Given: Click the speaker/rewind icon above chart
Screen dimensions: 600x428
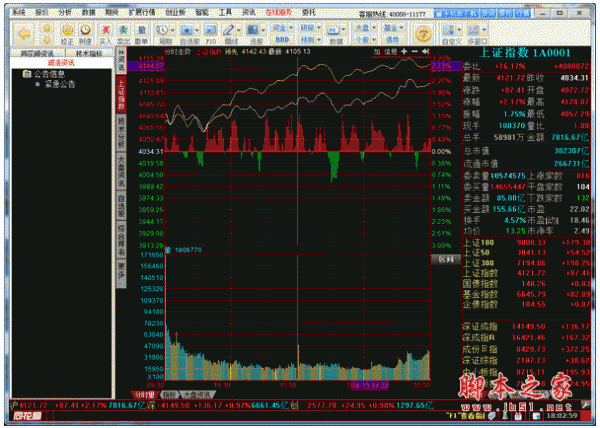Looking at the screenshot, I should pos(426,51).
